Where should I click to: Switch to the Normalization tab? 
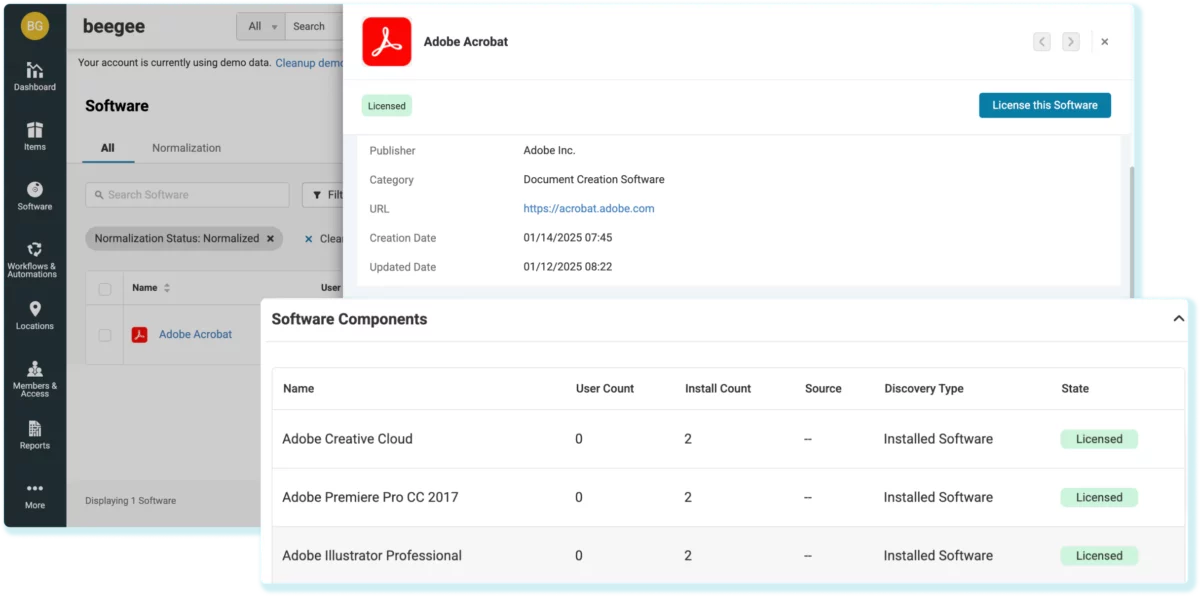pyautogui.click(x=186, y=148)
